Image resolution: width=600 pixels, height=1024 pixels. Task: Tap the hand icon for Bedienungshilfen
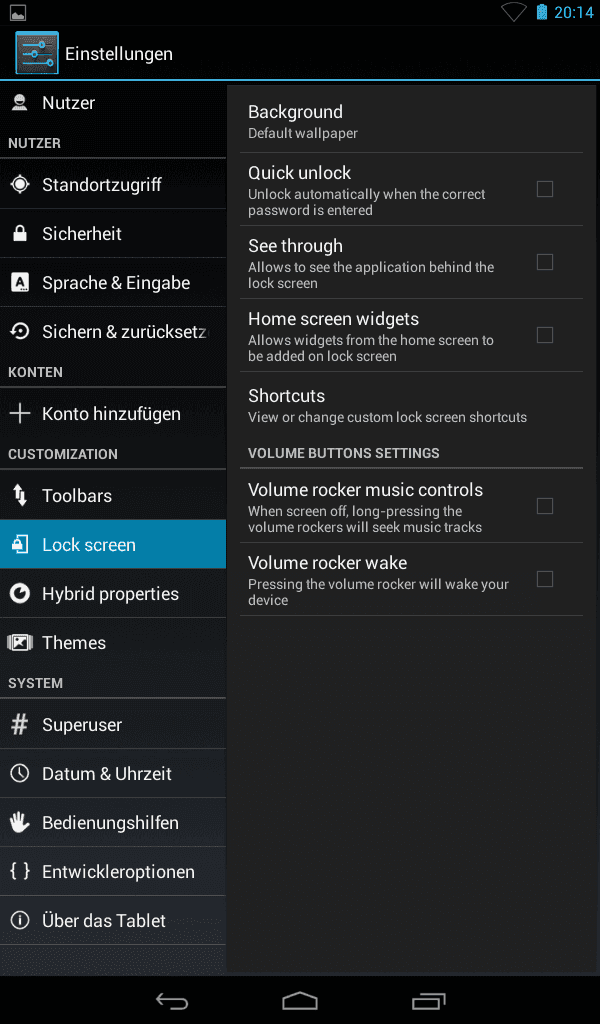20,822
